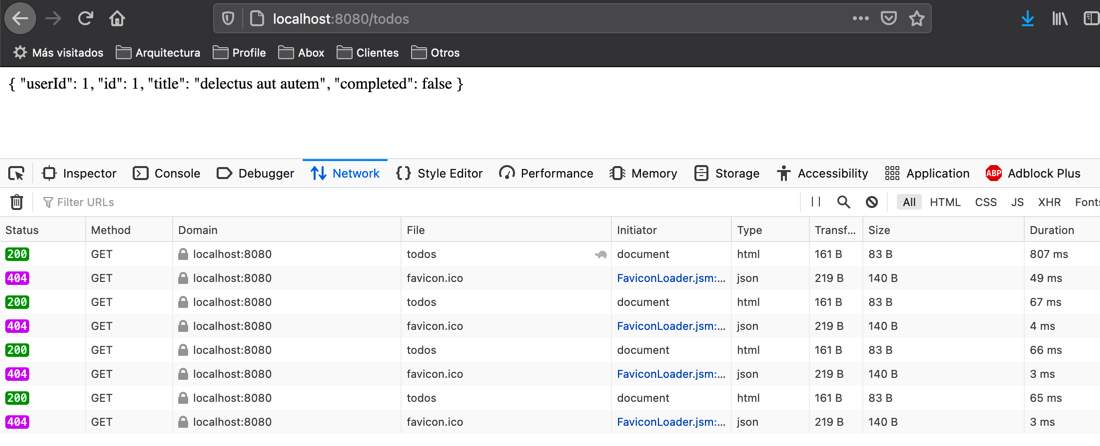Click the Filter URLs input

(417, 202)
